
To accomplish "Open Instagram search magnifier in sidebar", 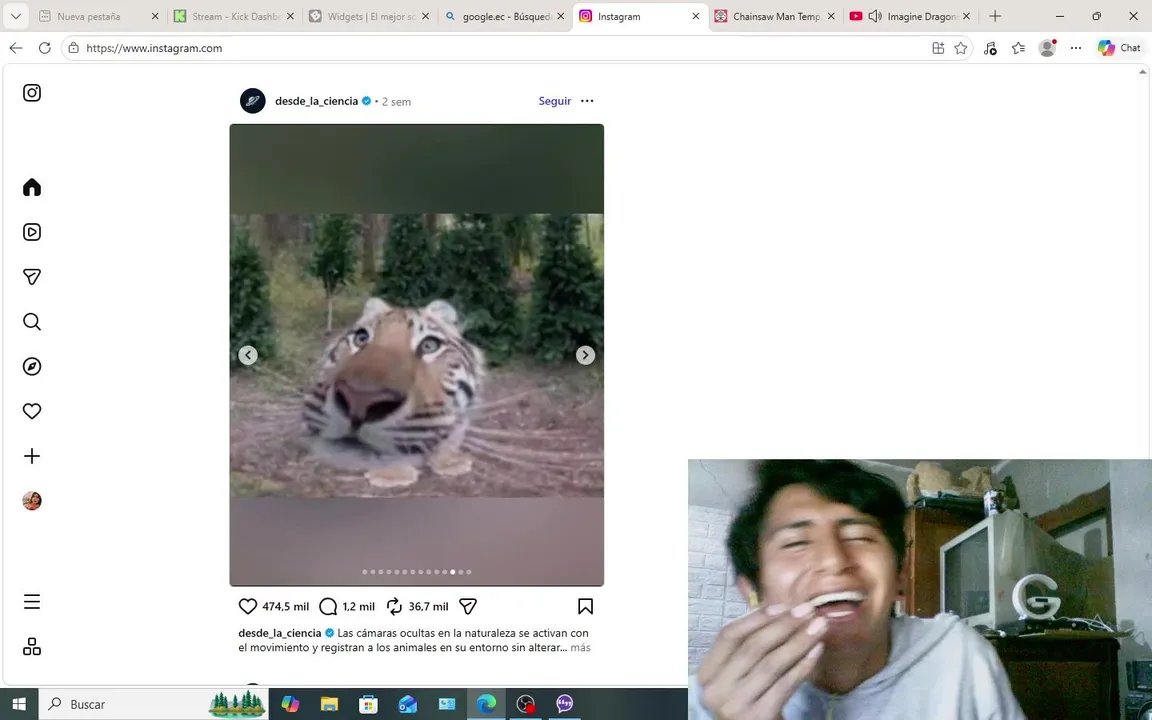I will click(x=32, y=322).
